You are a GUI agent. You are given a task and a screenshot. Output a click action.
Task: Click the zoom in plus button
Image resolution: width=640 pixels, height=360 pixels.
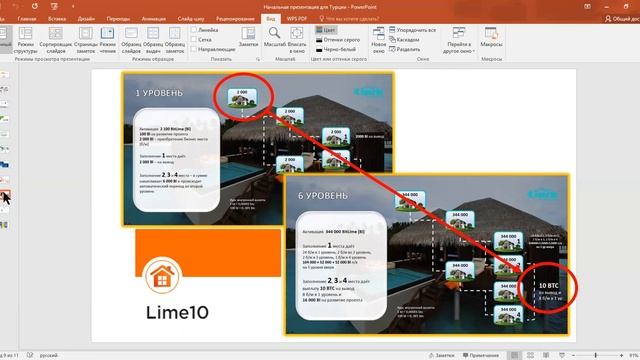coord(621,356)
